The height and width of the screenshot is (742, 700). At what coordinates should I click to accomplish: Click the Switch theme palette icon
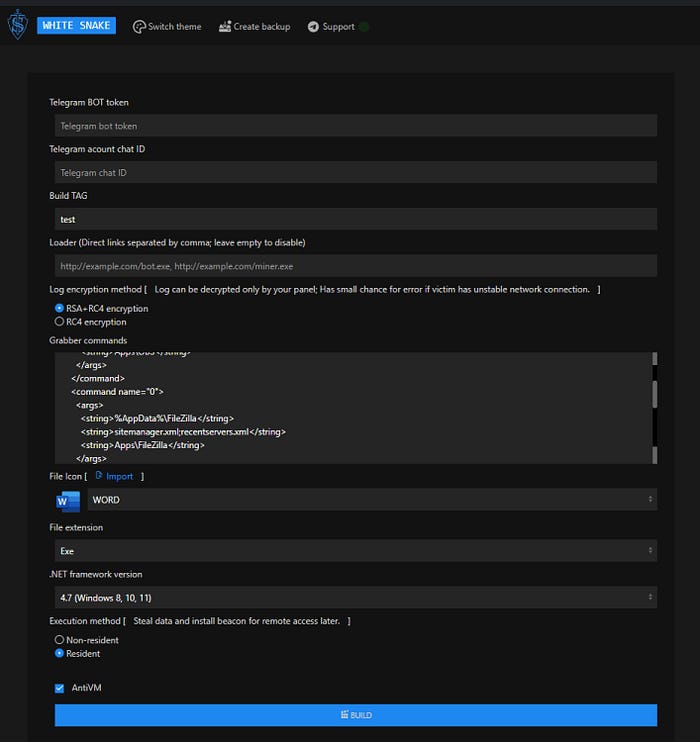[139, 27]
